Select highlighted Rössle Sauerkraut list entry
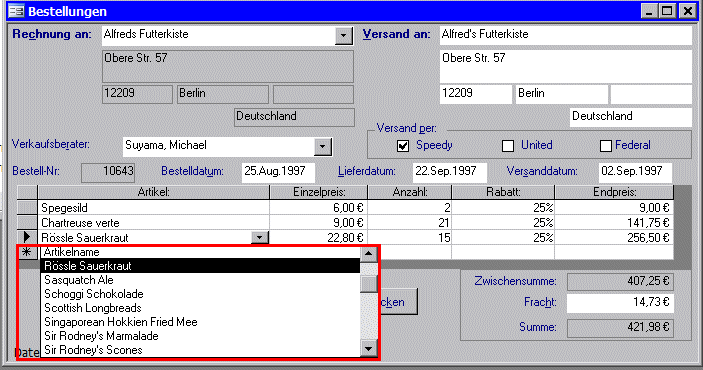 200,266
